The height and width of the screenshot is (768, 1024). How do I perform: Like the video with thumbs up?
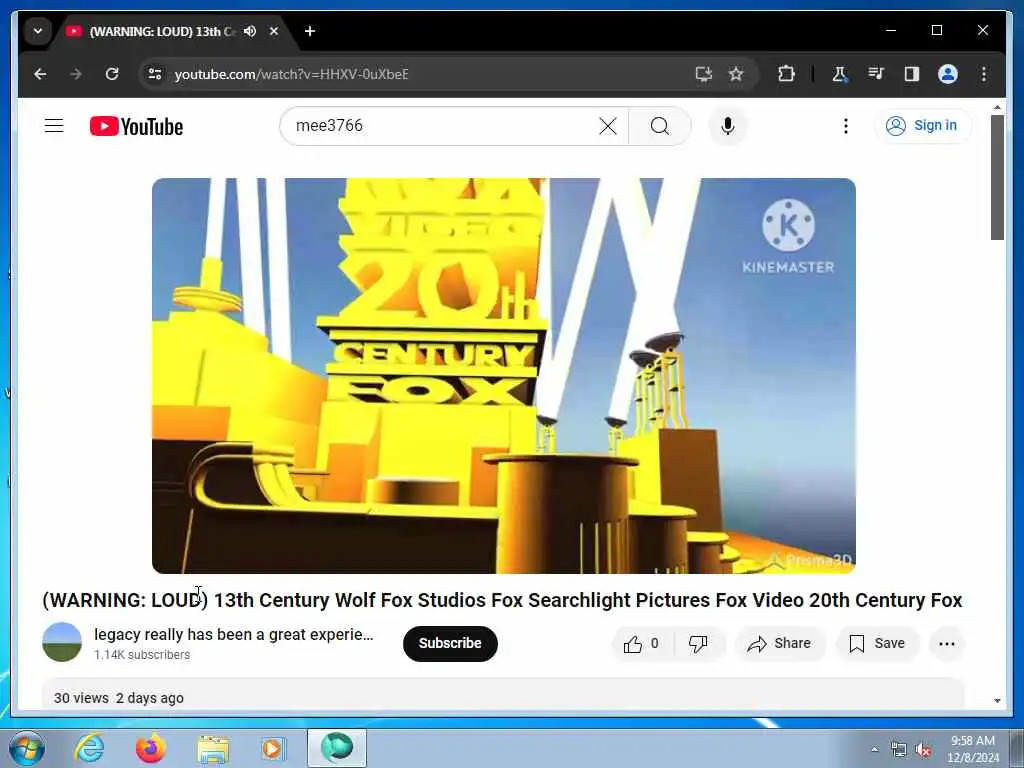pos(641,644)
